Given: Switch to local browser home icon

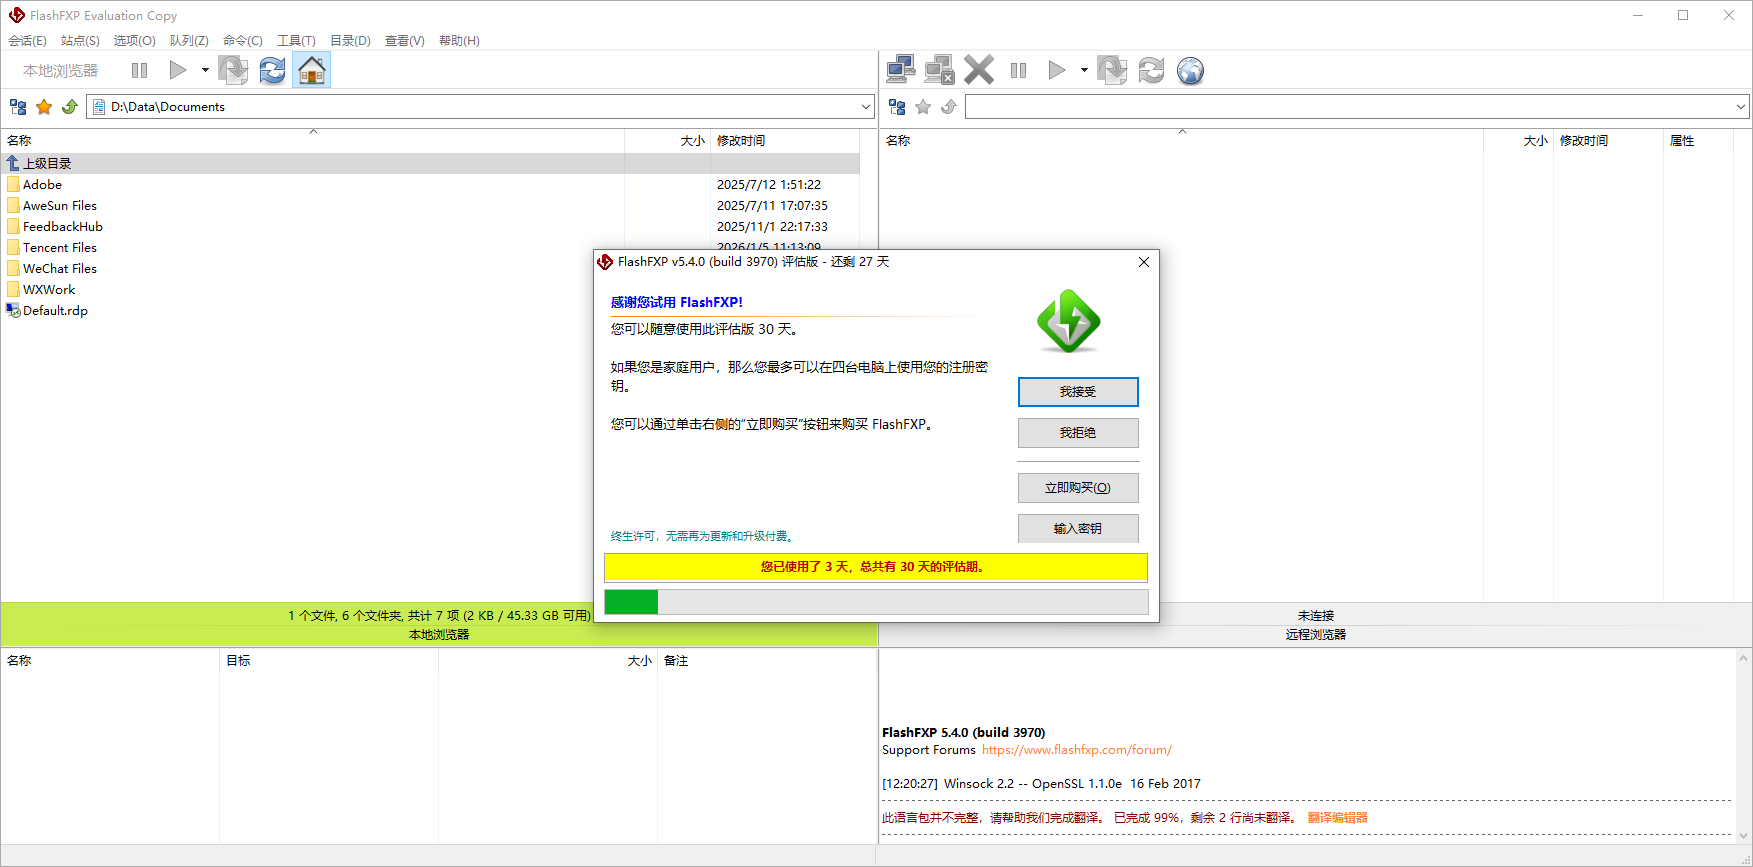Looking at the screenshot, I should click(x=312, y=70).
